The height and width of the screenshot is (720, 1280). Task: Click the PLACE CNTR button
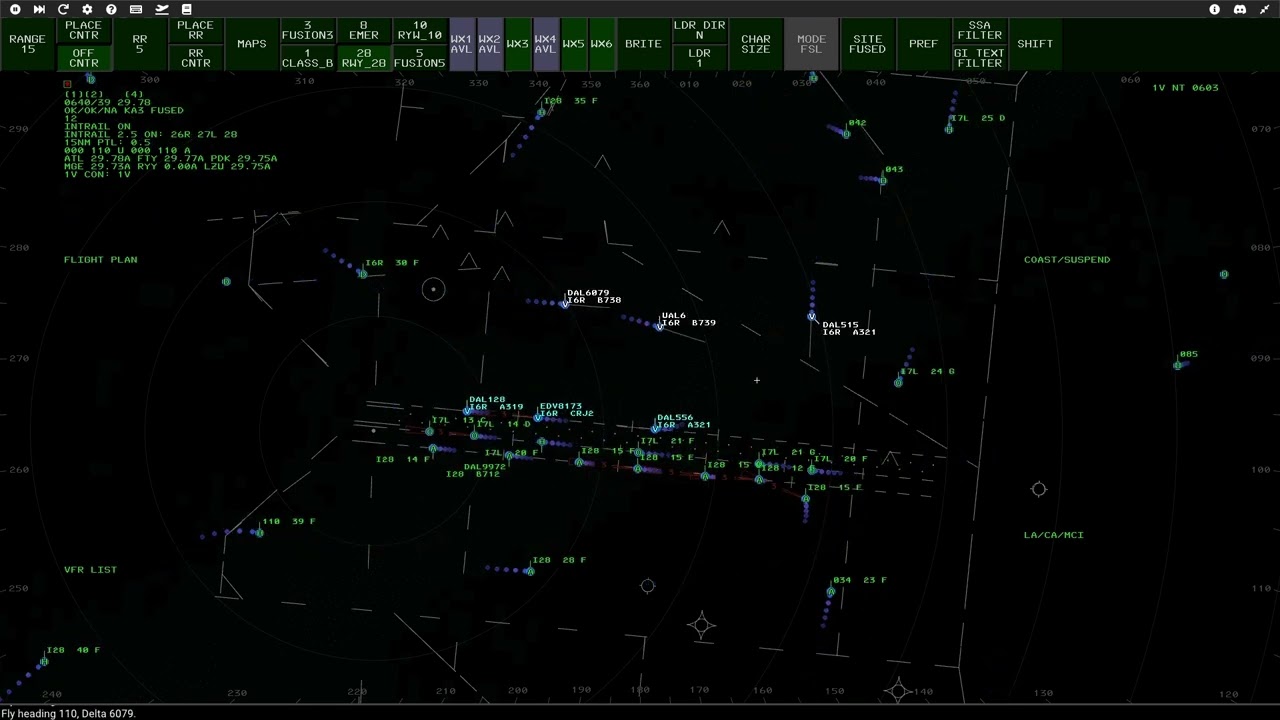tap(84, 31)
